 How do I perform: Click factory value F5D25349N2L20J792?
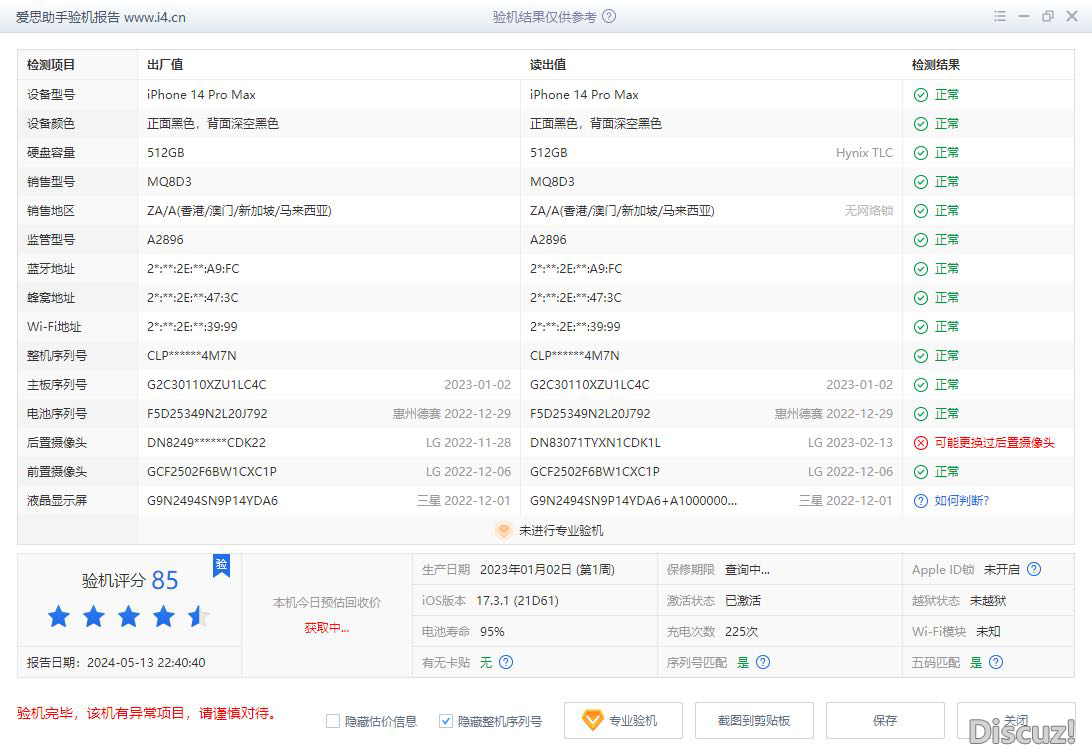point(208,414)
